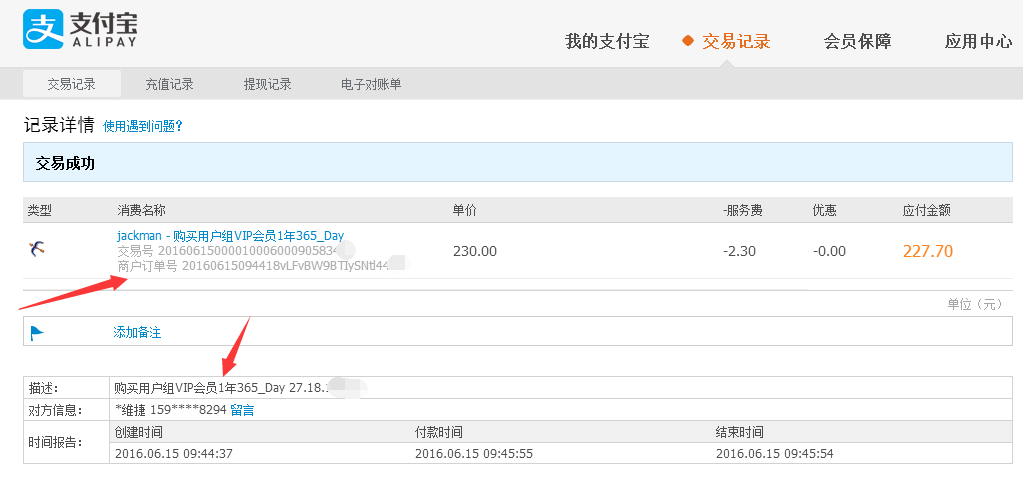Click the orange diamond beside 交易记录
1023x488 pixels.
click(x=687, y=41)
